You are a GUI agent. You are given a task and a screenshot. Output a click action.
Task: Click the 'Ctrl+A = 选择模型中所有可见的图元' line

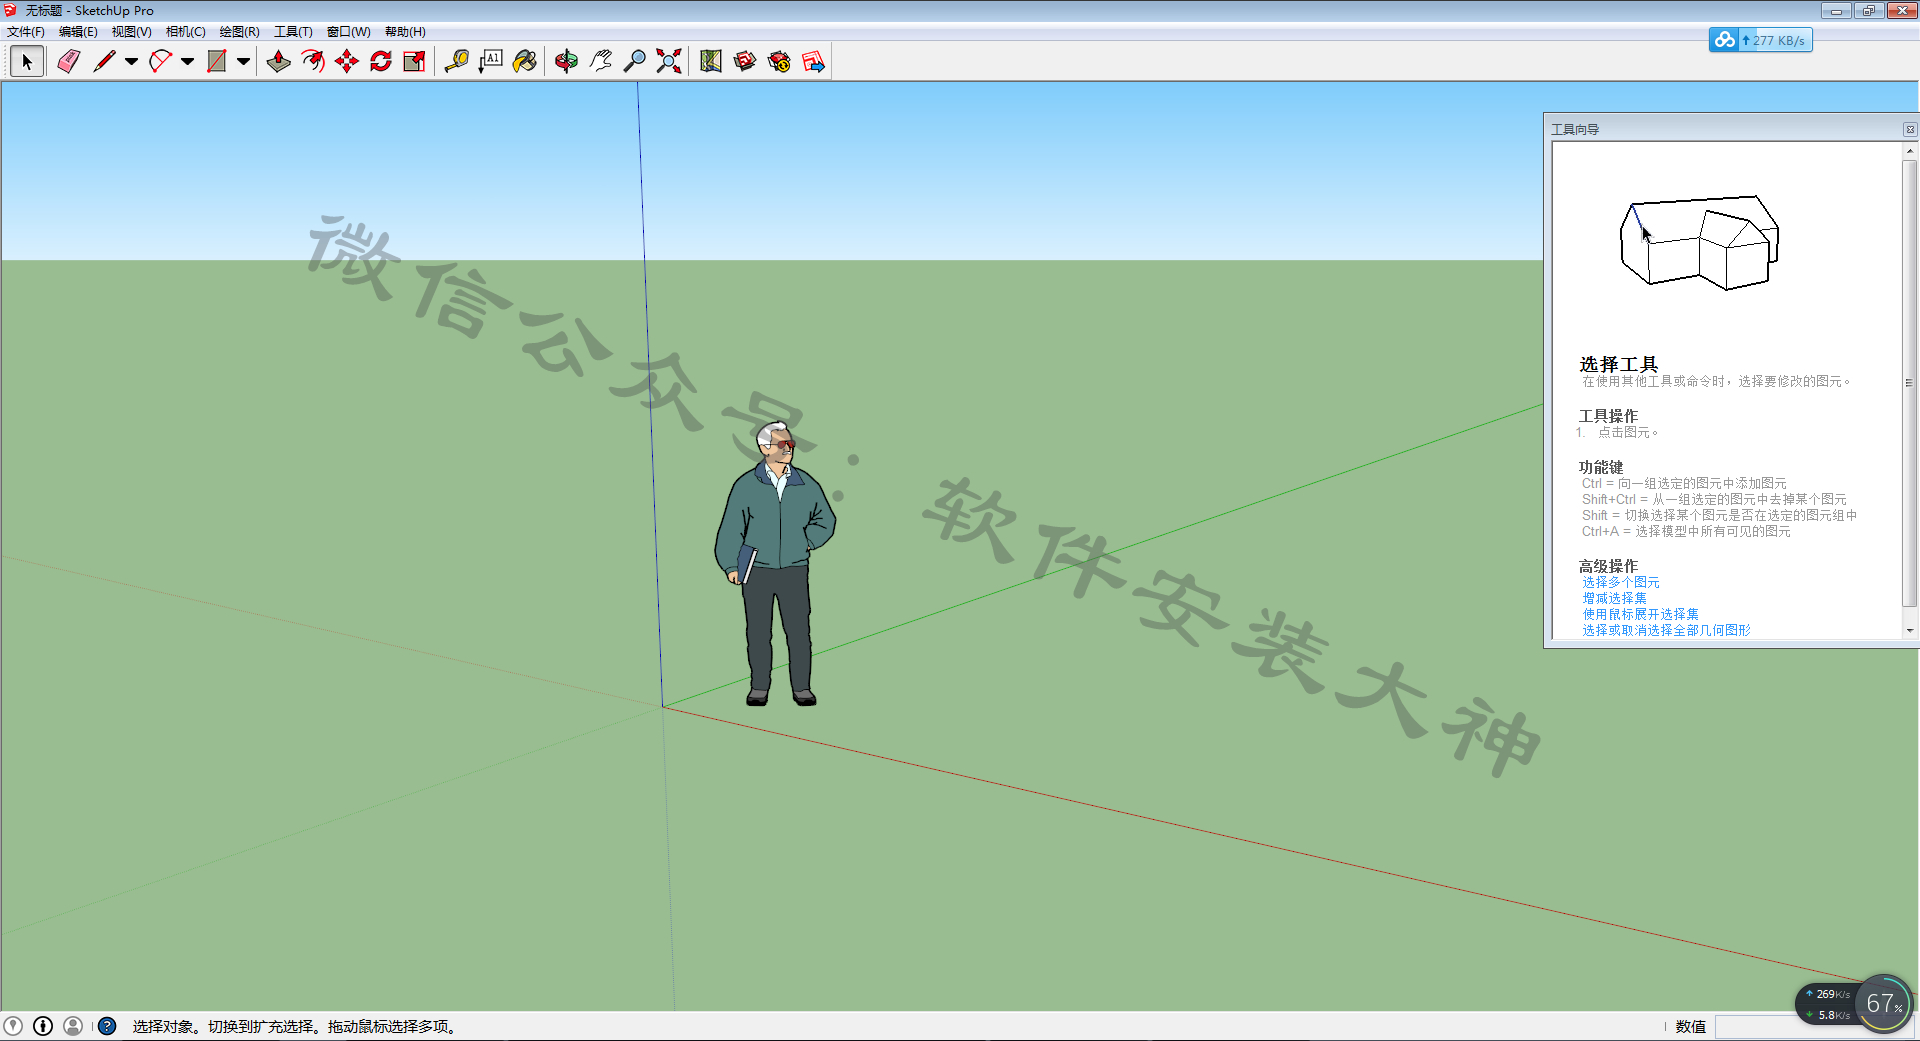click(1686, 531)
